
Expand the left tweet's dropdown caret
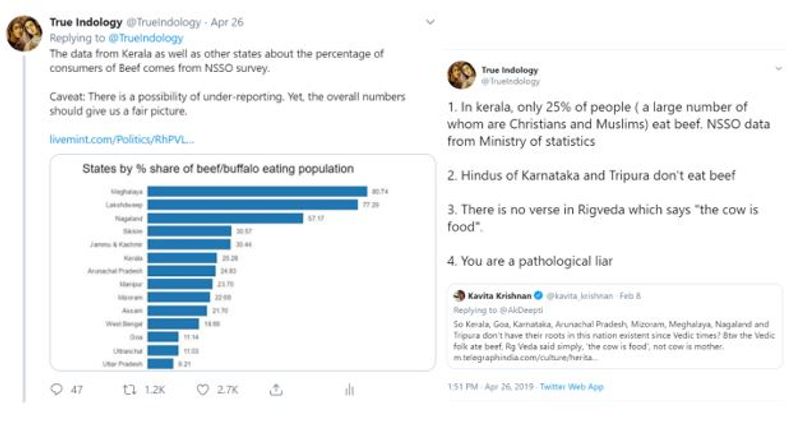(x=429, y=21)
